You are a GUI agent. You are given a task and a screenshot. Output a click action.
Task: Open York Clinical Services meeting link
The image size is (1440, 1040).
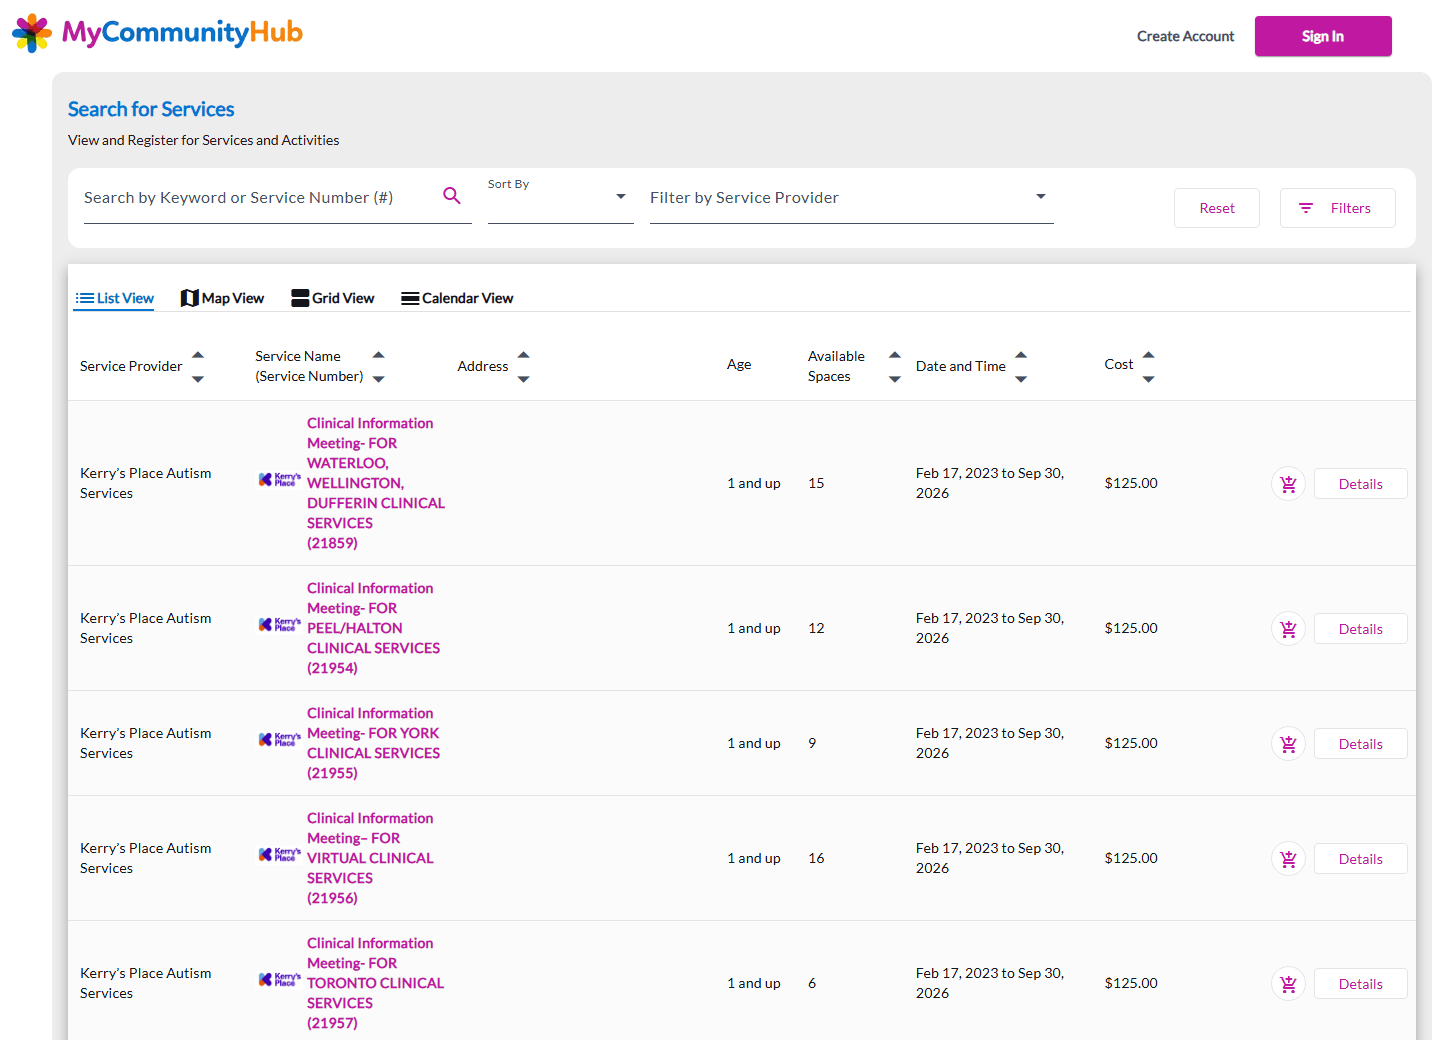click(x=373, y=743)
